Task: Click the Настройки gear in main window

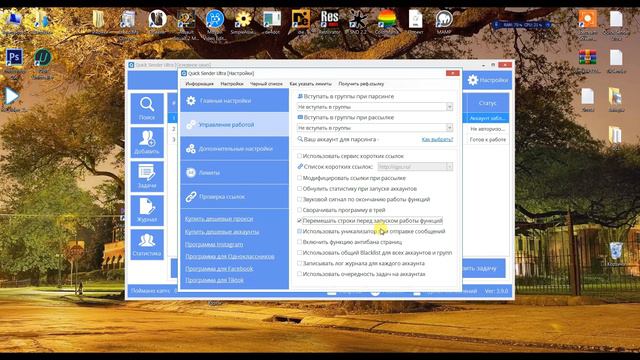Action: [x=488, y=80]
